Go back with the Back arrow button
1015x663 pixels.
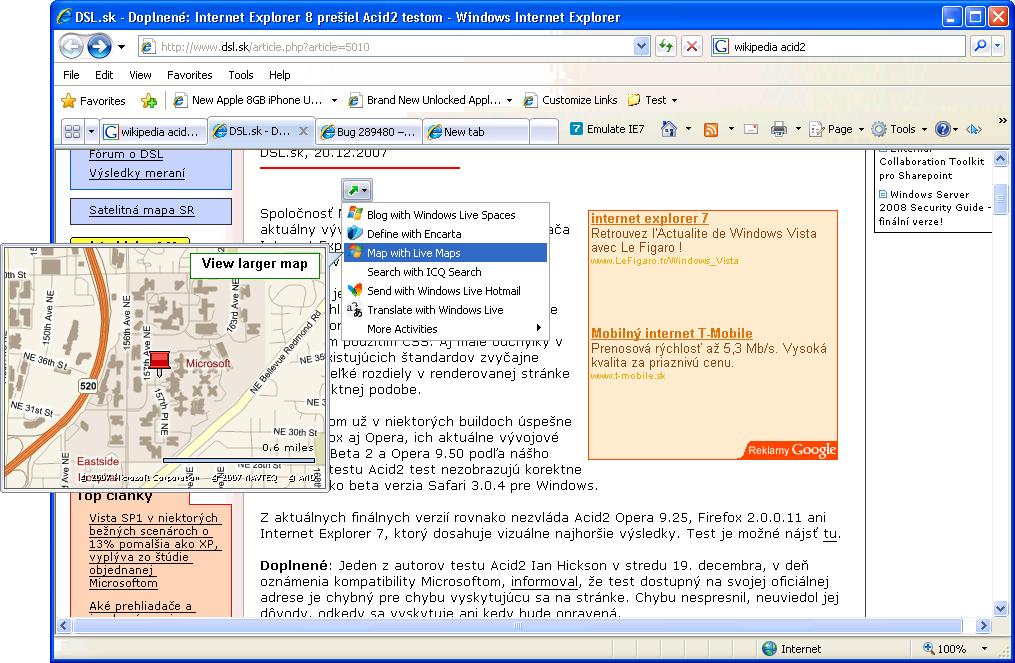point(71,47)
